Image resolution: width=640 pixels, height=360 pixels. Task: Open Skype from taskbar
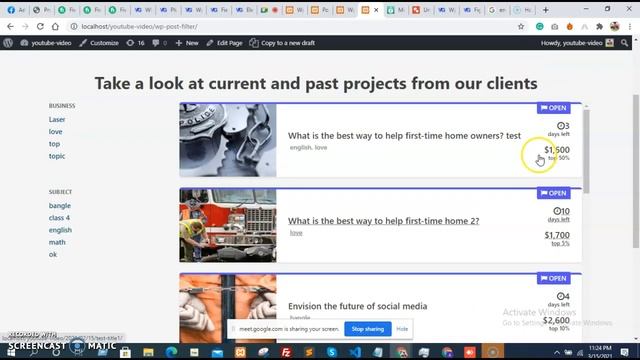coord(331,352)
